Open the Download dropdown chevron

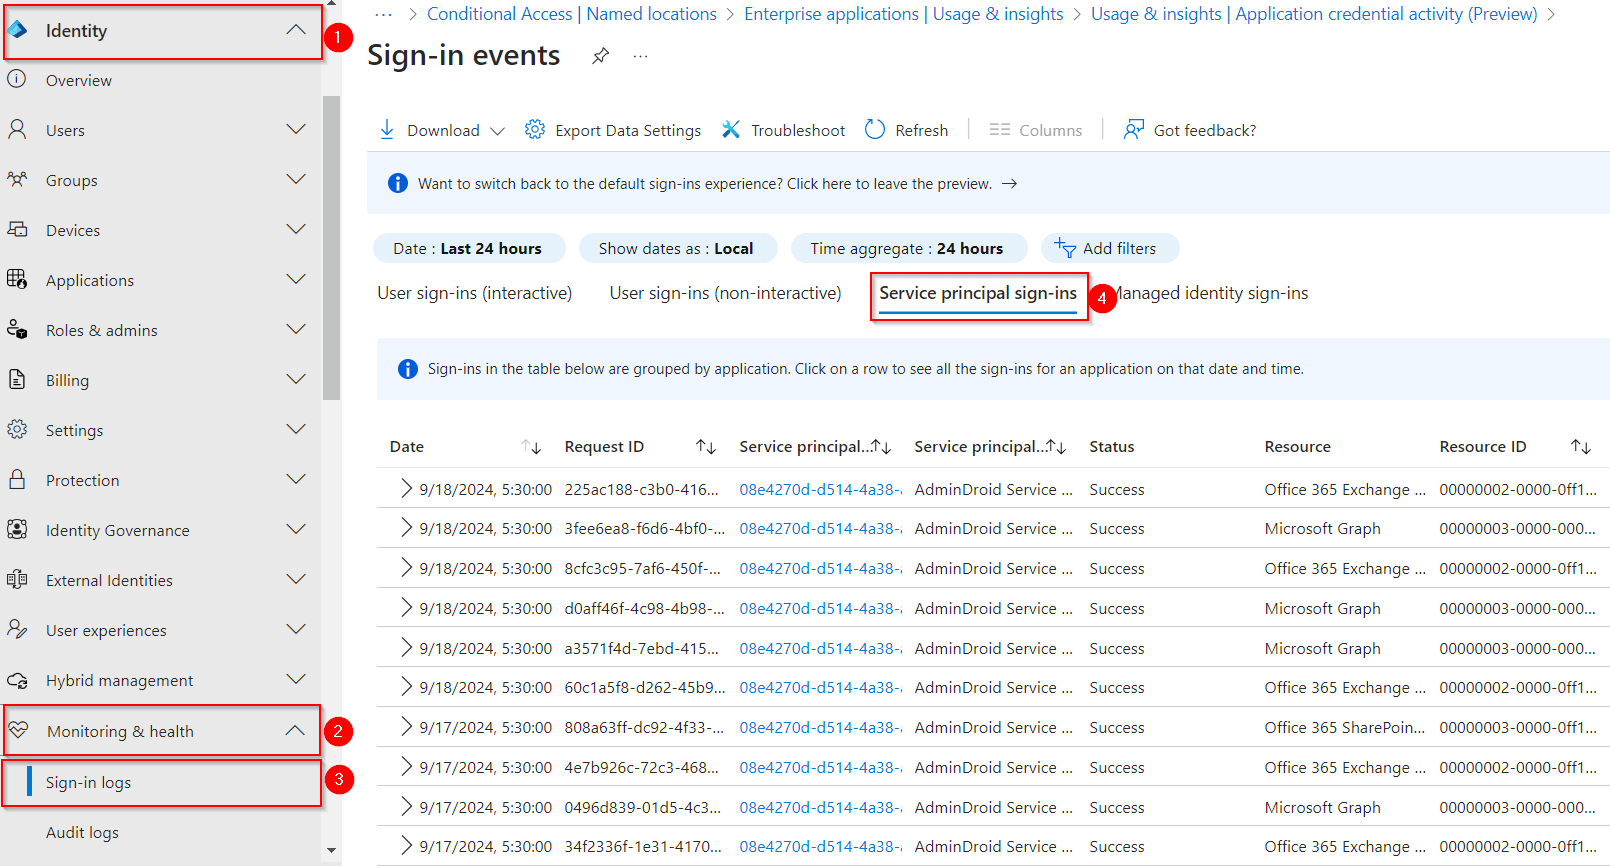[497, 131]
